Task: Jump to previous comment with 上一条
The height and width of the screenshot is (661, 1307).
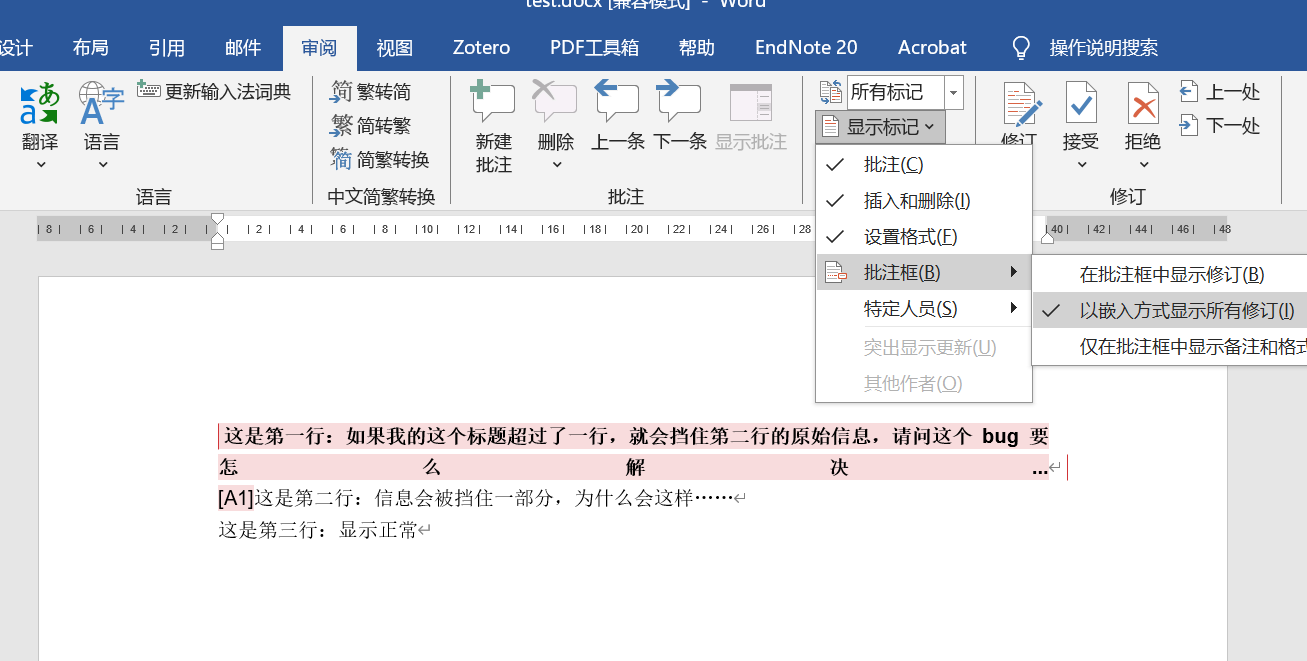Action: pyautogui.click(x=617, y=110)
